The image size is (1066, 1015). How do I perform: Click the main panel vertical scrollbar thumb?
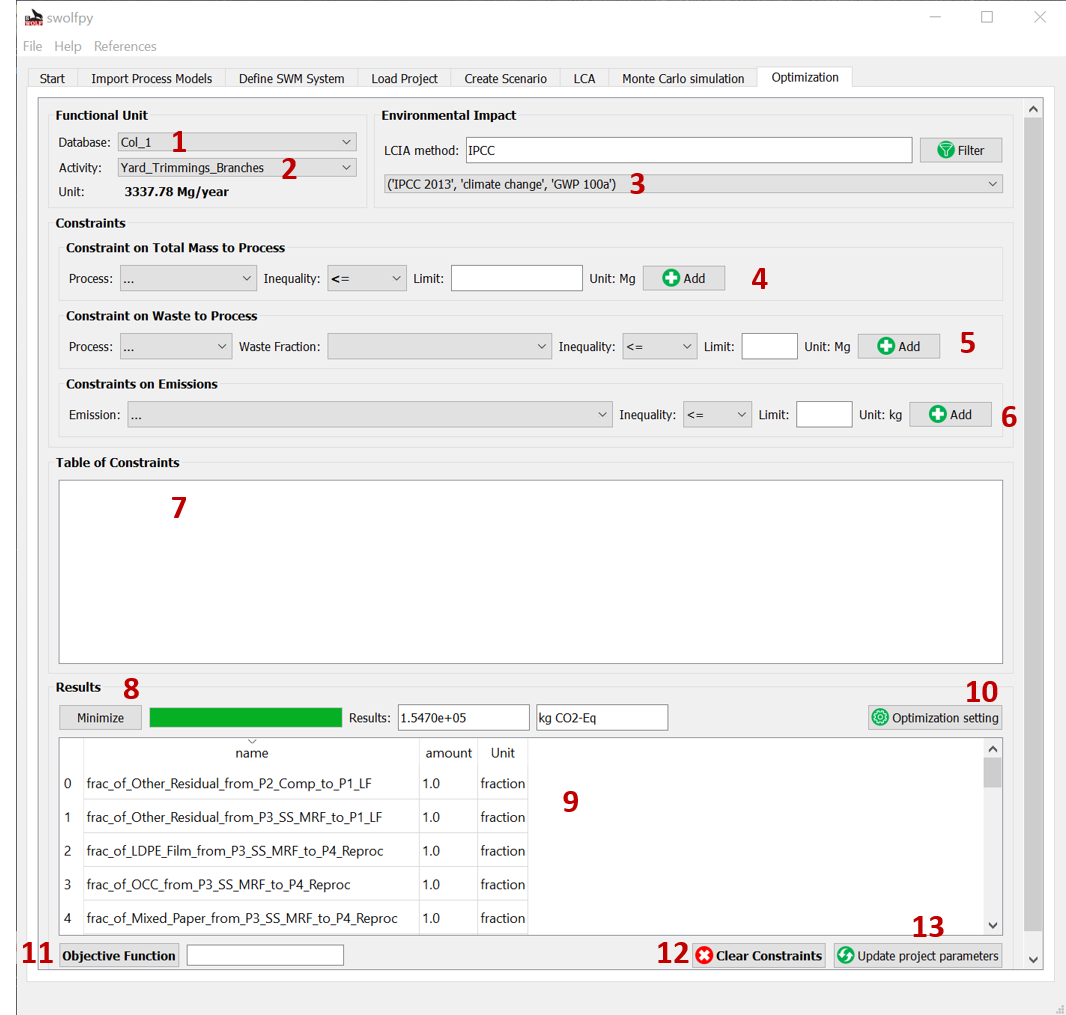[x=1033, y=524]
